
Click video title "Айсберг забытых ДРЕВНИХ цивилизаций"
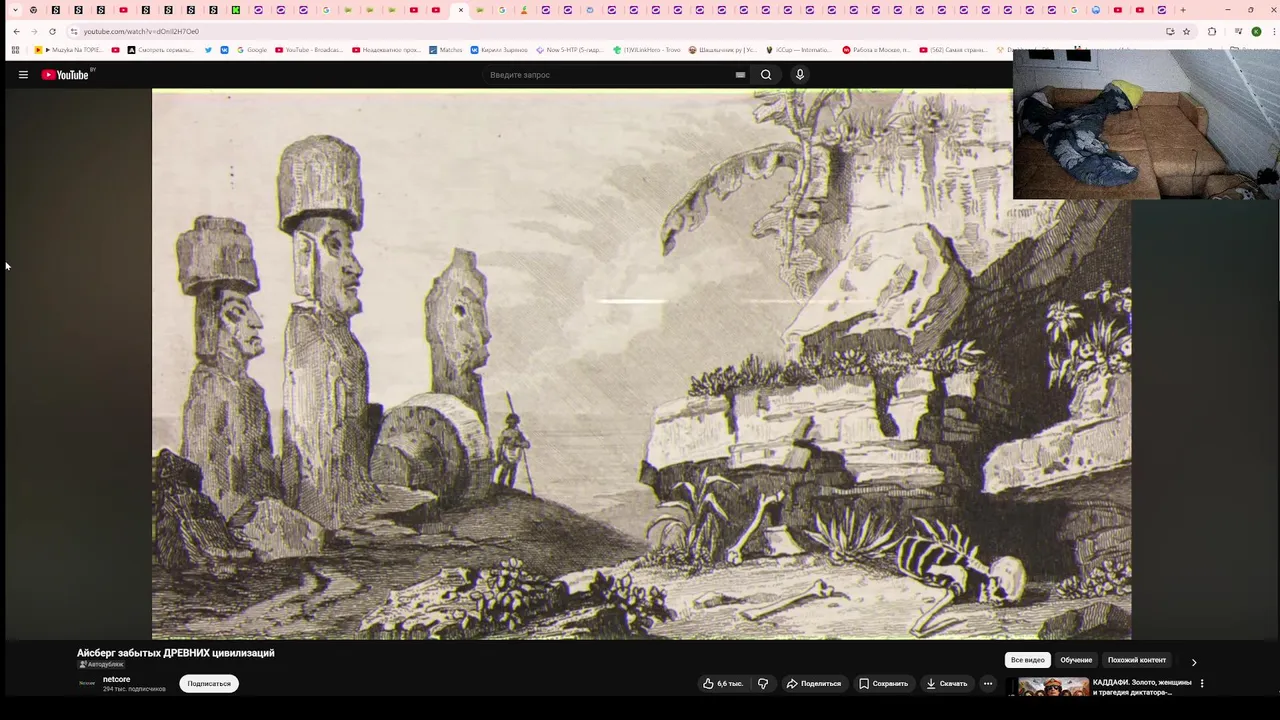[176, 653]
